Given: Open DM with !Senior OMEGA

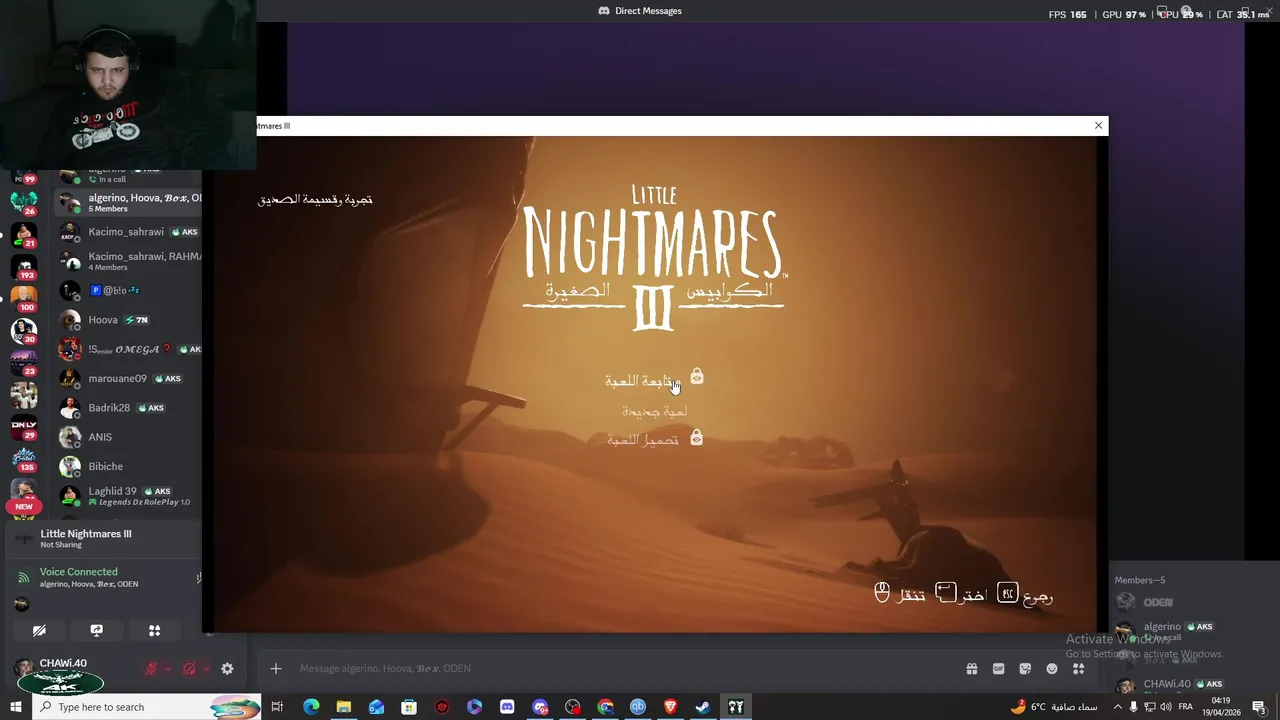Looking at the screenshot, I should coord(128,349).
